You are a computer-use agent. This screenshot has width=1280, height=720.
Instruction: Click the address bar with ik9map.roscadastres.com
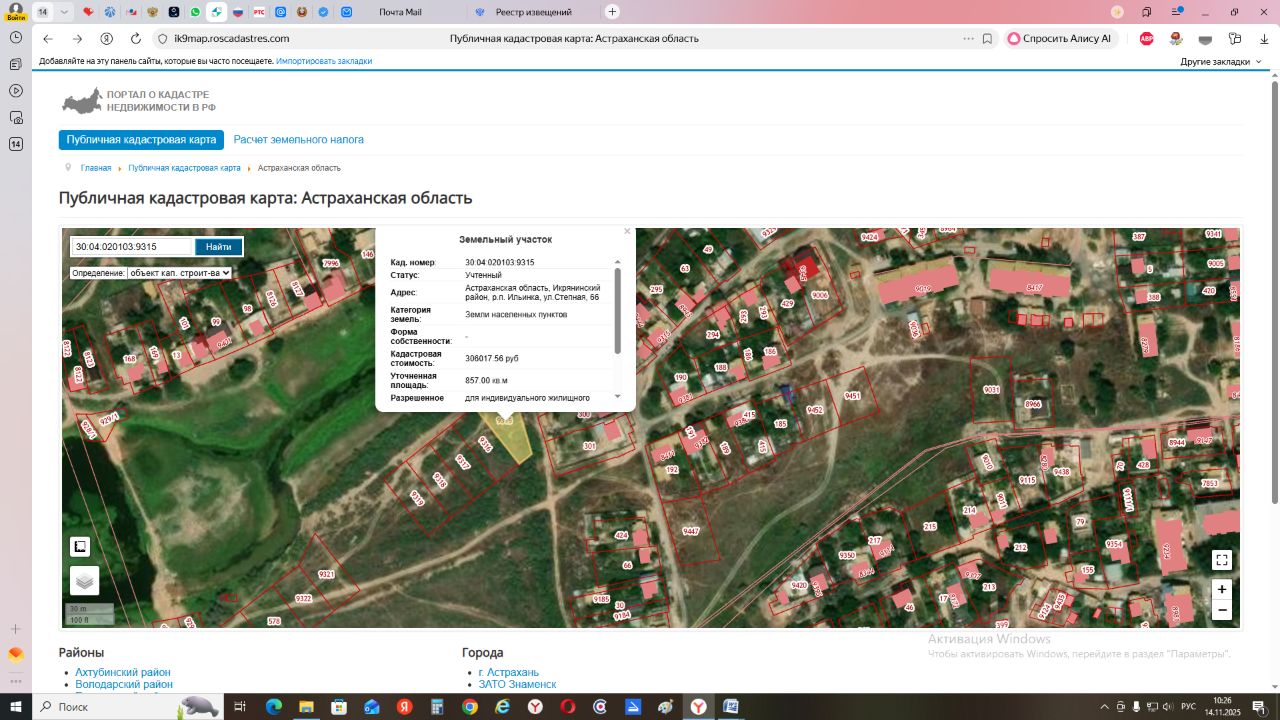click(231, 39)
